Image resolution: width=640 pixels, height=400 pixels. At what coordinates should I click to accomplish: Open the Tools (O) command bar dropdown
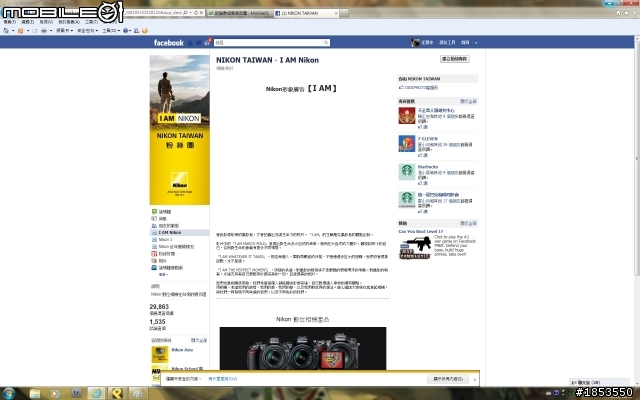(x=111, y=31)
